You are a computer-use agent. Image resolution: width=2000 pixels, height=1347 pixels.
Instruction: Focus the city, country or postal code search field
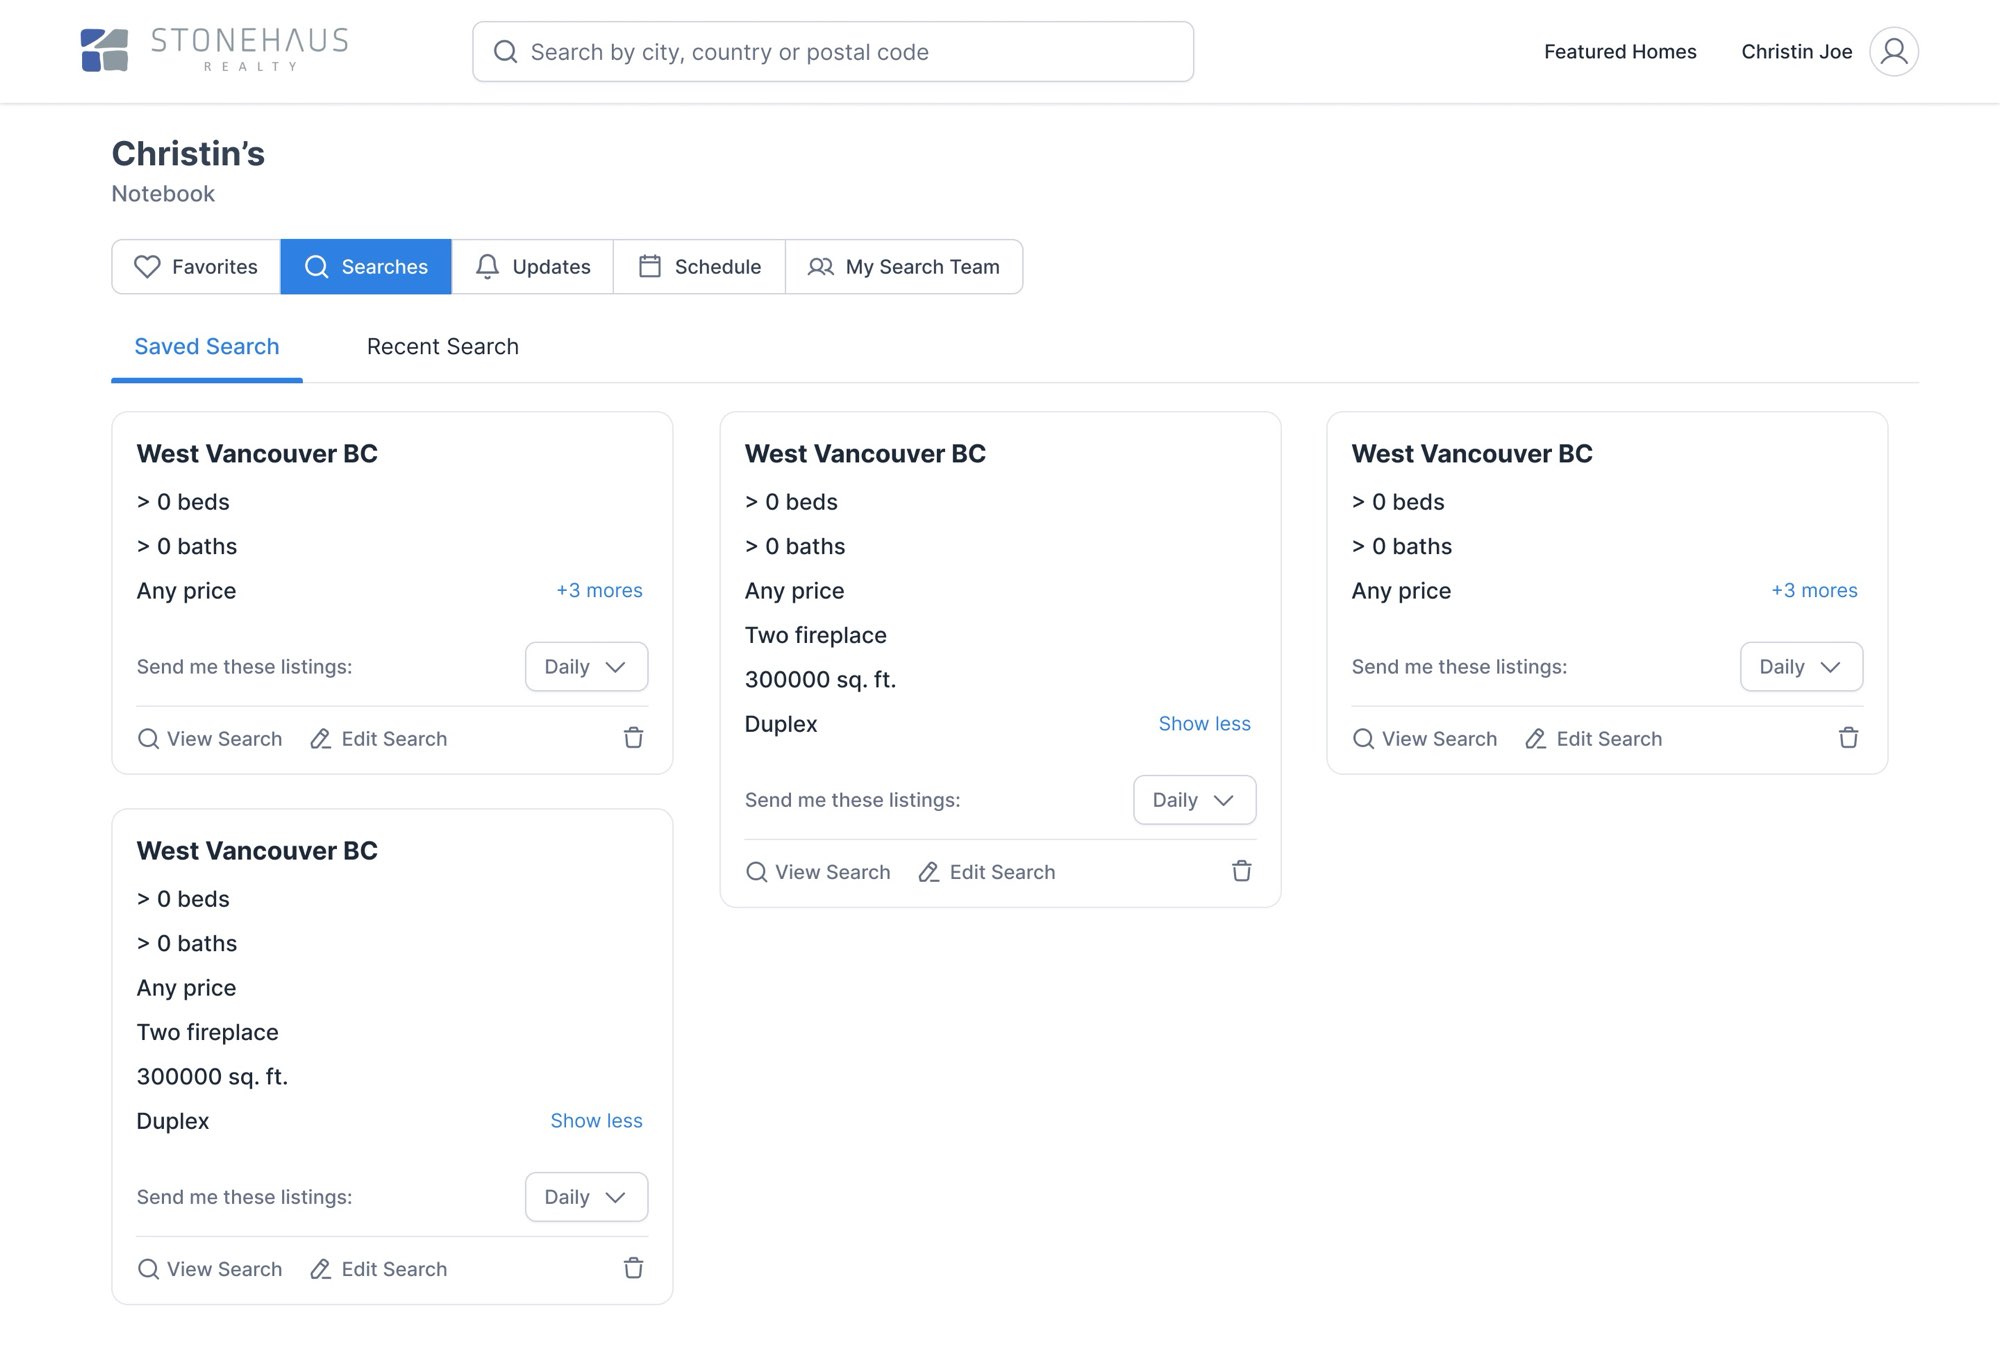point(833,52)
